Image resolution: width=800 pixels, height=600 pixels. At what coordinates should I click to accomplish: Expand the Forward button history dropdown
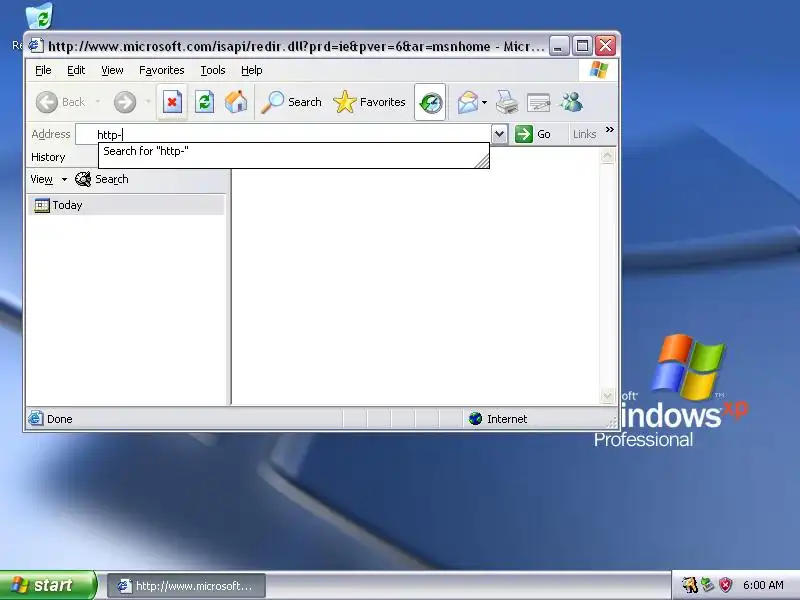148,102
